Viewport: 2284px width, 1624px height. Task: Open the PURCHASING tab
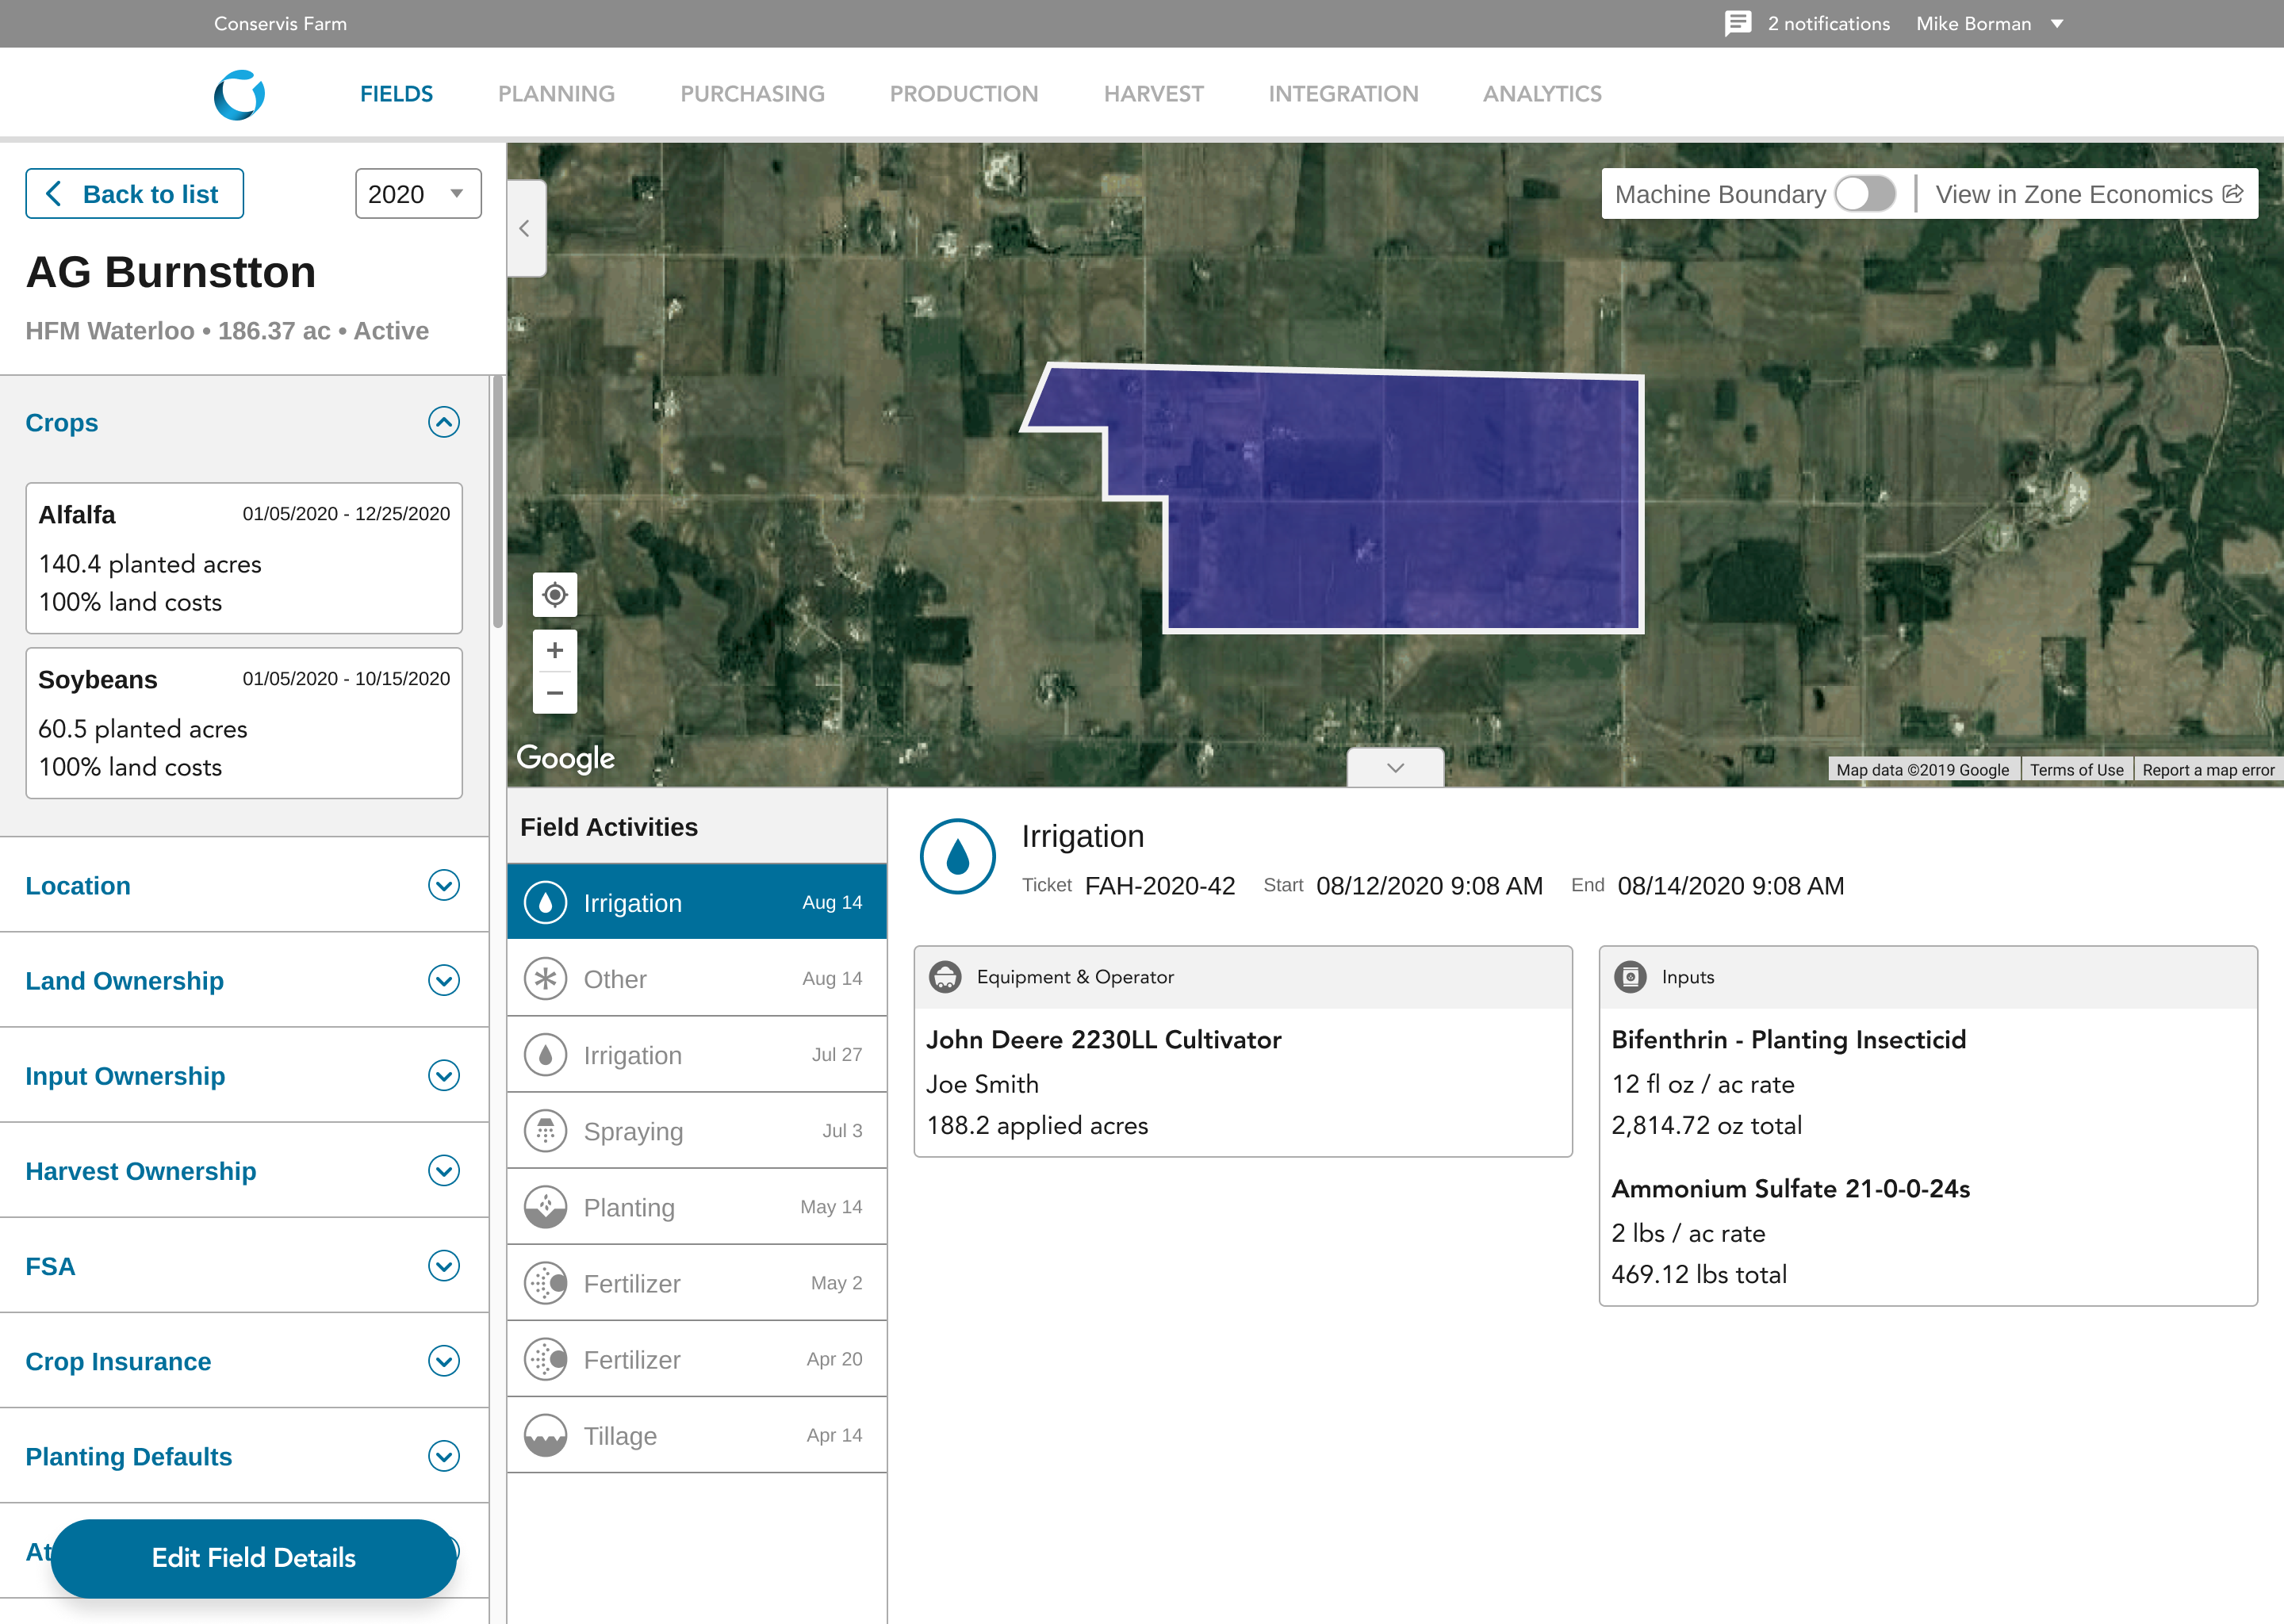[752, 94]
